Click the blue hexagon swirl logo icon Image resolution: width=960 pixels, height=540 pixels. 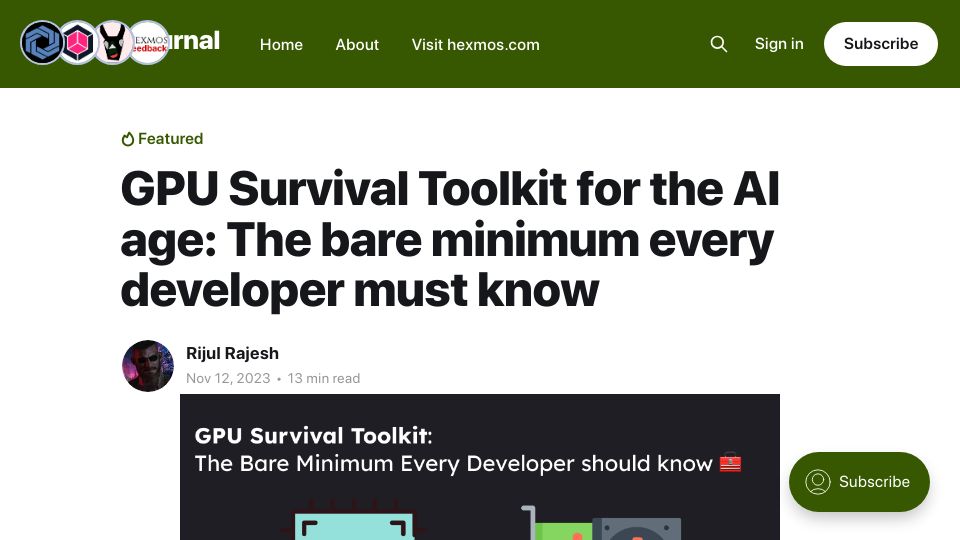tap(41, 43)
